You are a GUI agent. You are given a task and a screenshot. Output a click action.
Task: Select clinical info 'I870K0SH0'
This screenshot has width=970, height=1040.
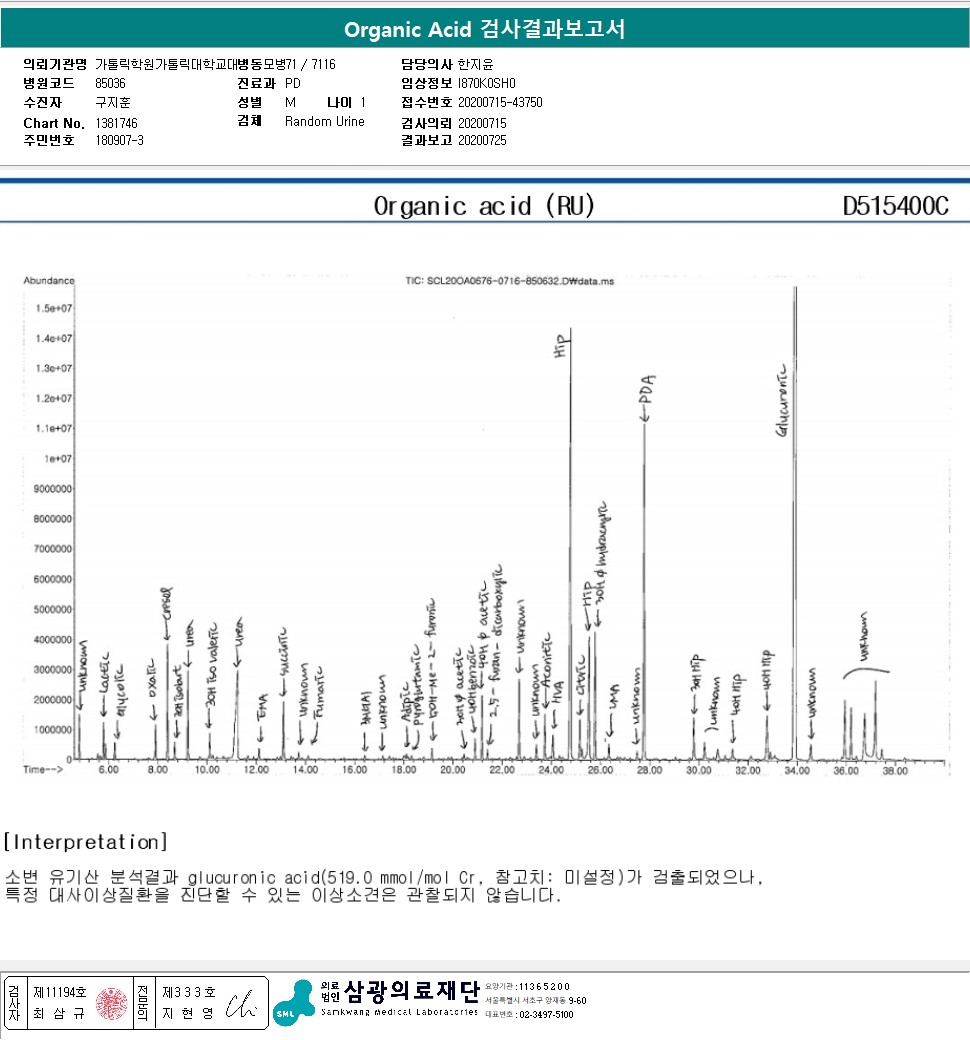(486, 84)
